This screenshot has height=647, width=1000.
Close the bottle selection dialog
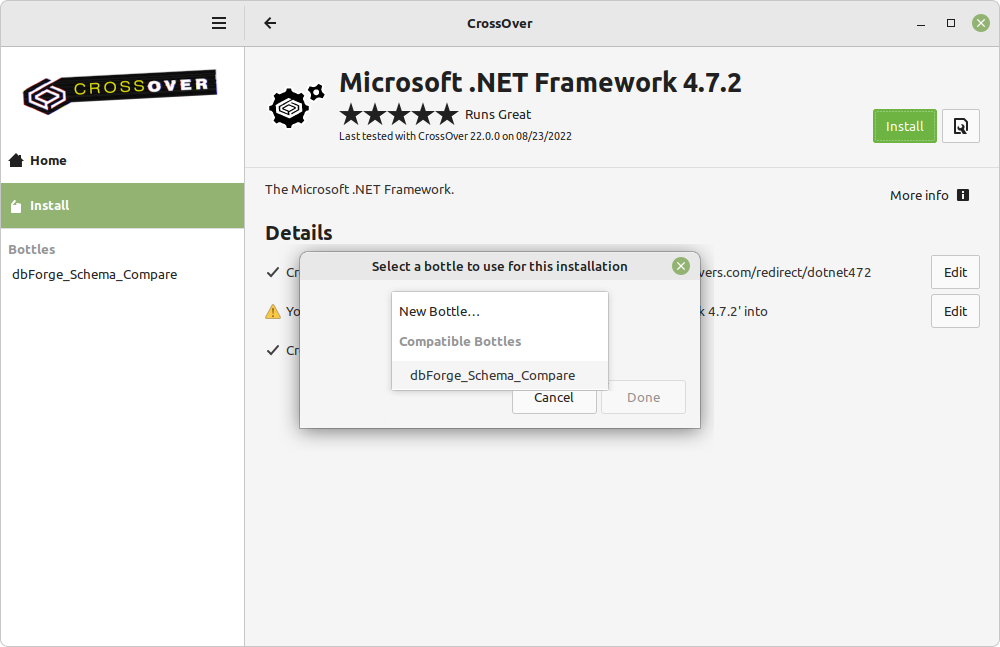point(681,266)
